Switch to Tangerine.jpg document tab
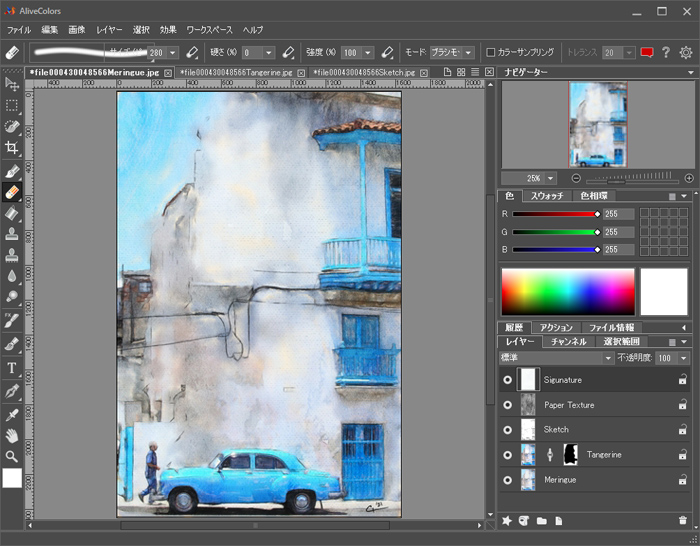700x546 pixels. click(236, 72)
